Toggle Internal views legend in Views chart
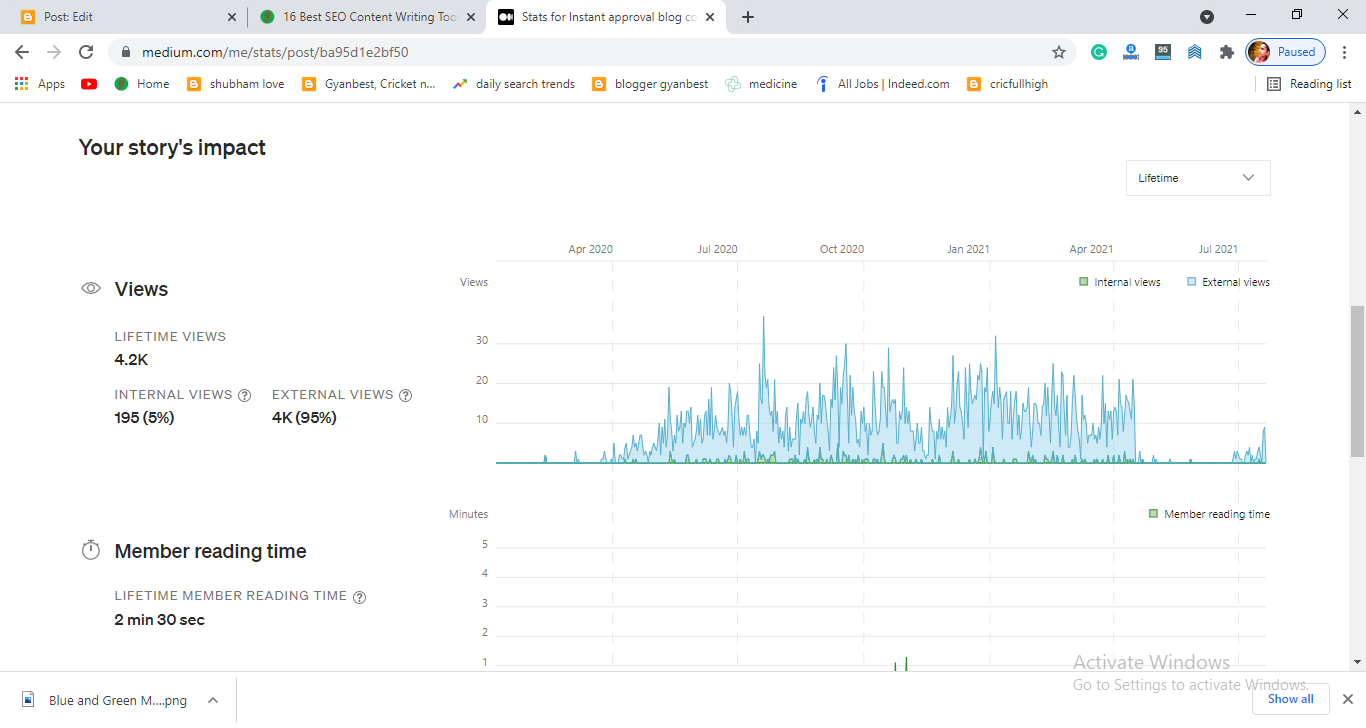Viewport: 1366px width, 728px height. click(x=1119, y=282)
